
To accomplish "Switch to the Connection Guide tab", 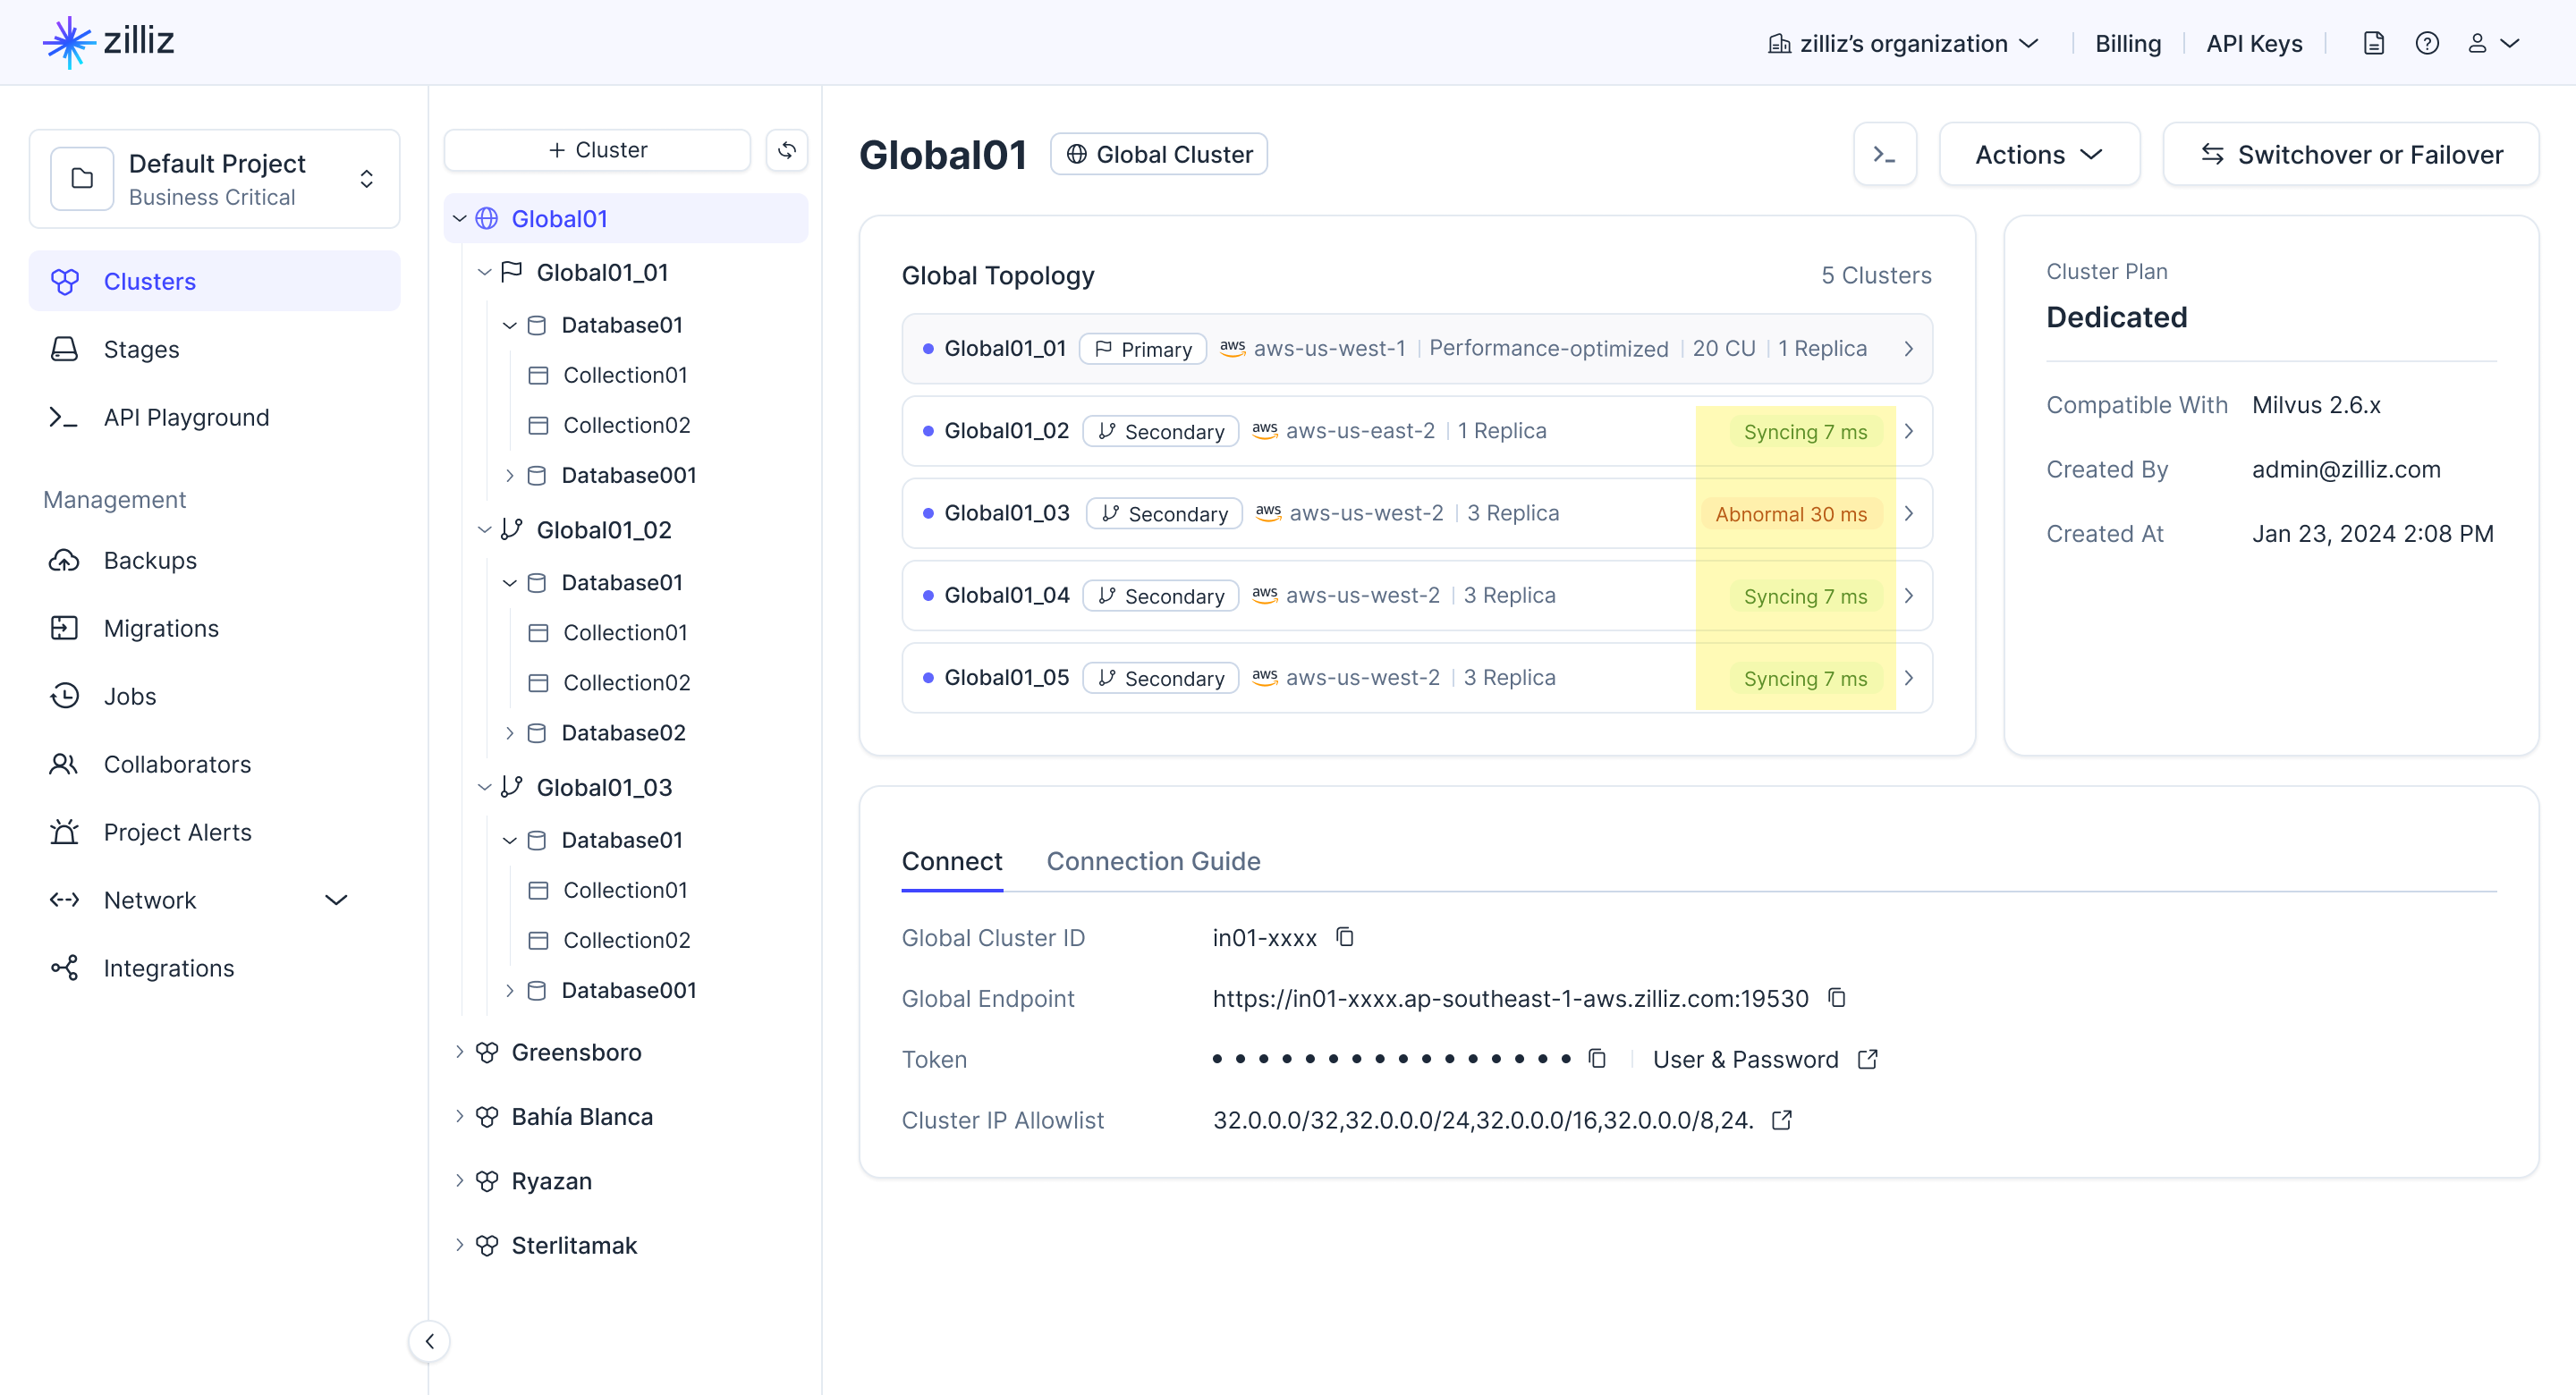I will point(1152,861).
